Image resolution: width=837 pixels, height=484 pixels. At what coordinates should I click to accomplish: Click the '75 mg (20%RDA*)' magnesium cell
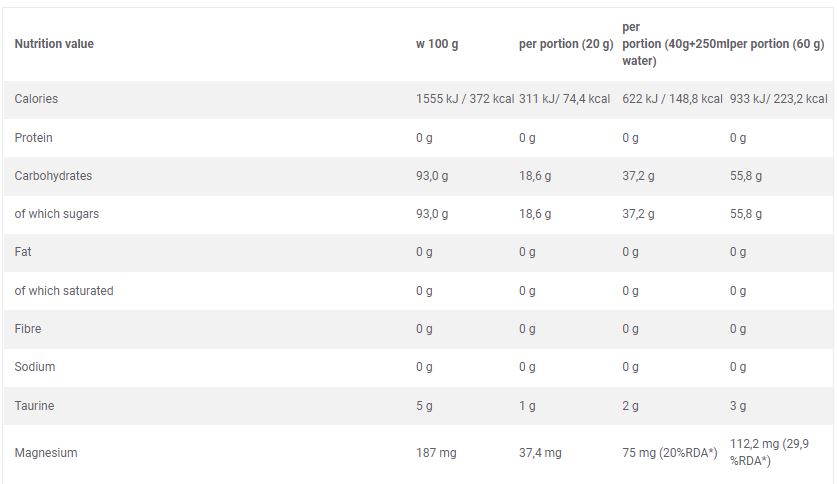click(670, 453)
